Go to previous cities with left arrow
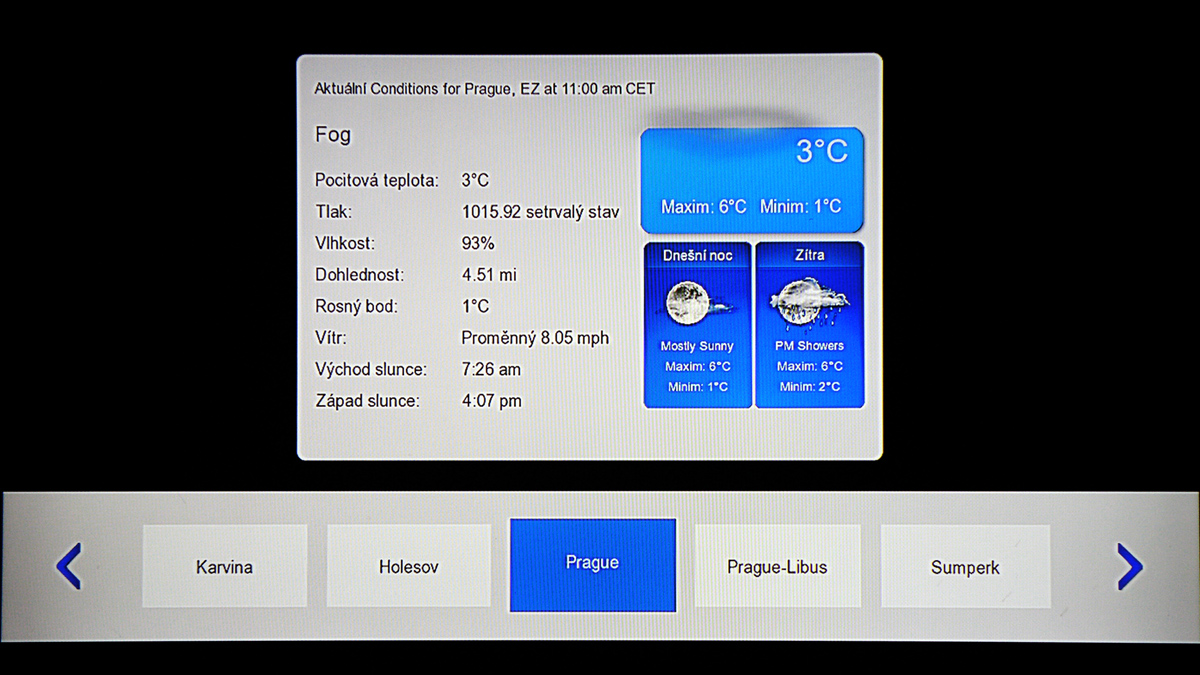The image size is (1200, 675). [68, 567]
